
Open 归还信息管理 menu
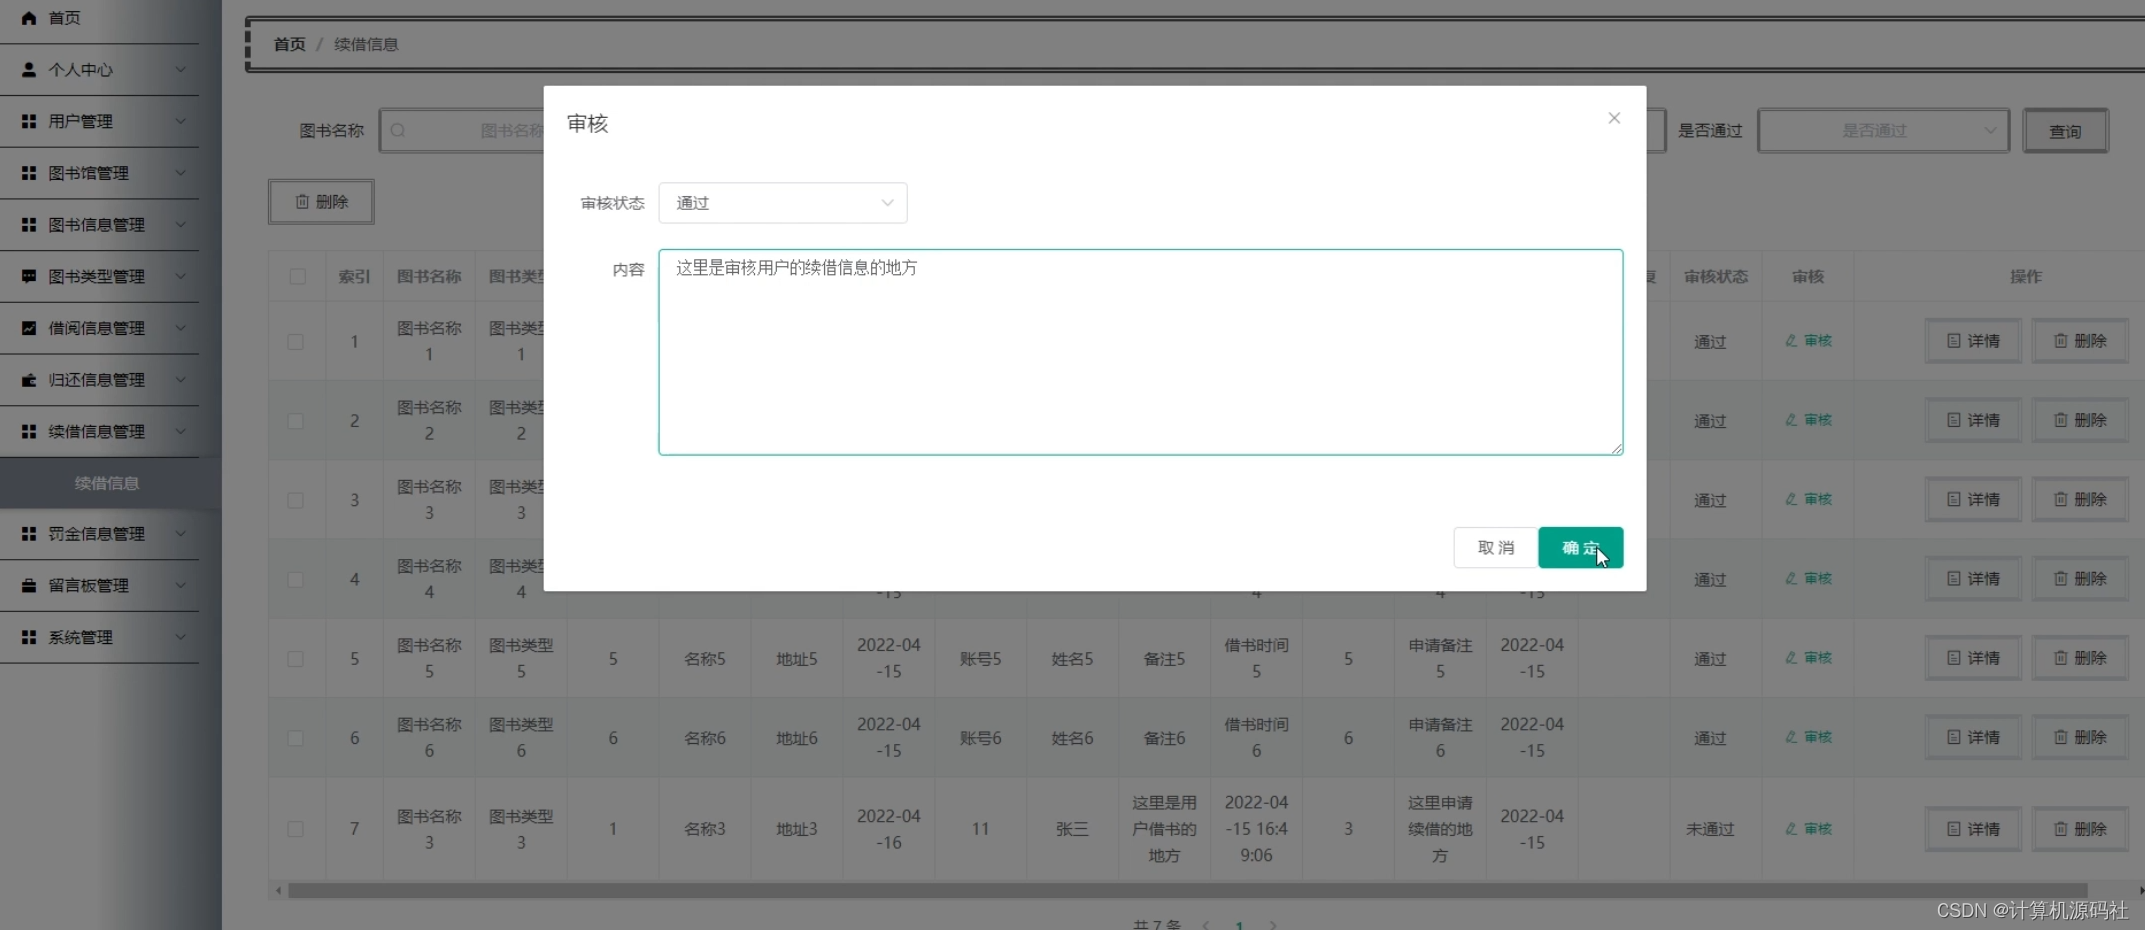point(100,380)
